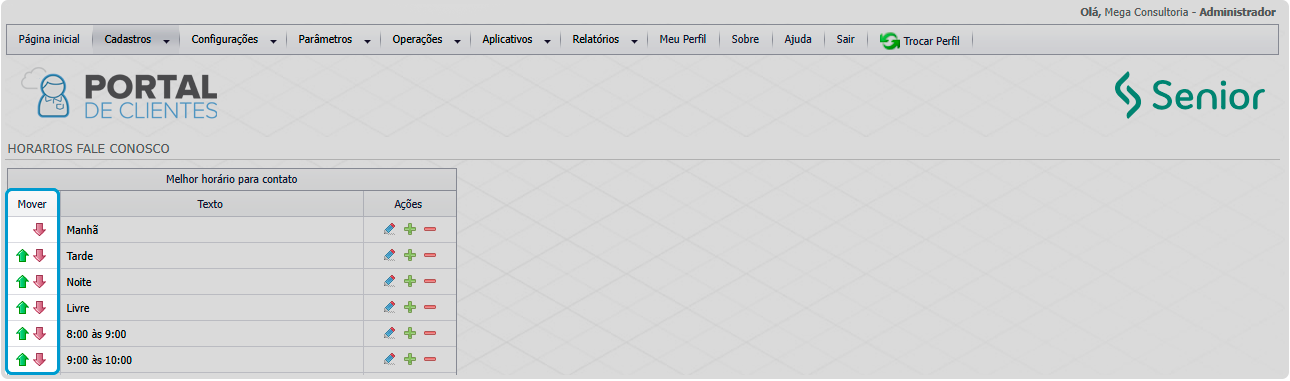Screen dimensions: 1290x381
Task: Go to Página inicial
Action: tap(49, 40)
